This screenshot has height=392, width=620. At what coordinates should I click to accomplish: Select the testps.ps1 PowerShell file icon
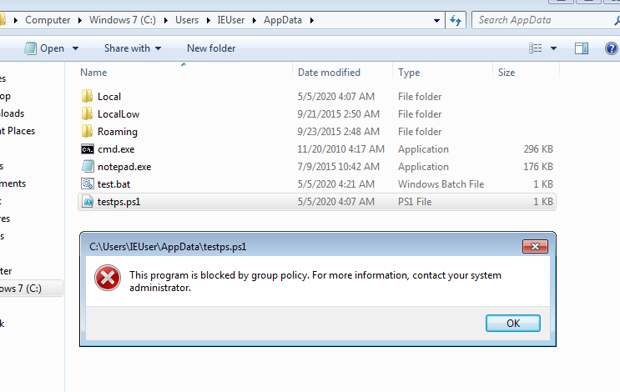[x=87, y=202]
